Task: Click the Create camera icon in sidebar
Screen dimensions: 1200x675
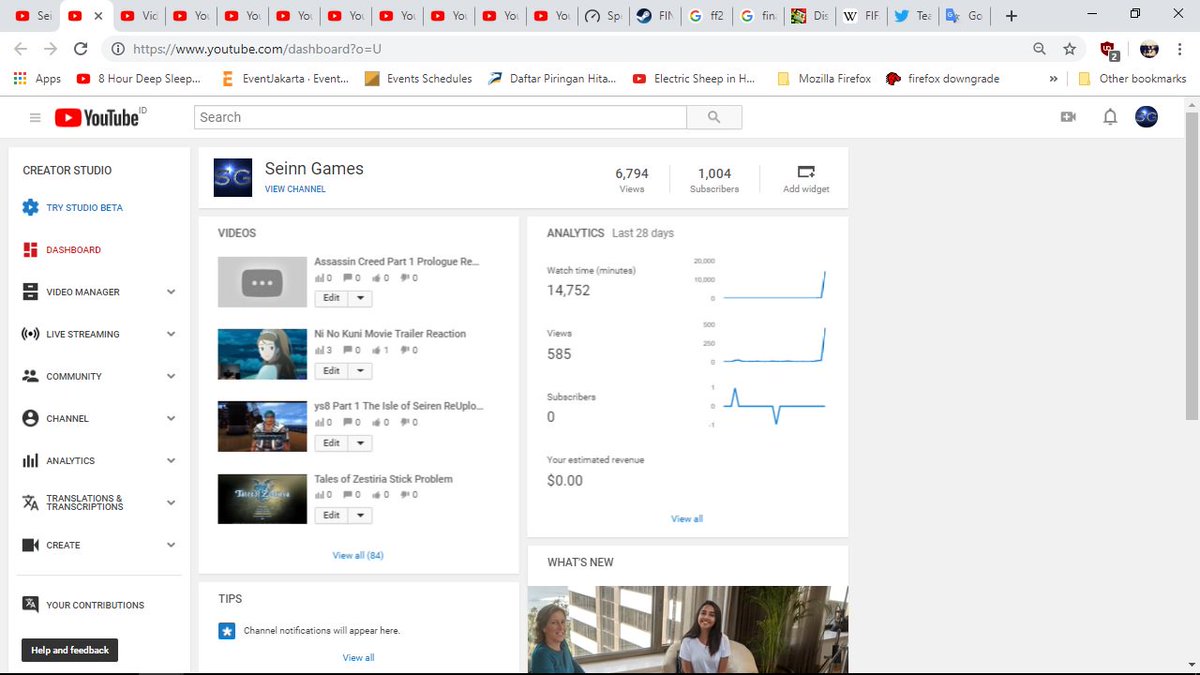Action: [x=30, y=545]
